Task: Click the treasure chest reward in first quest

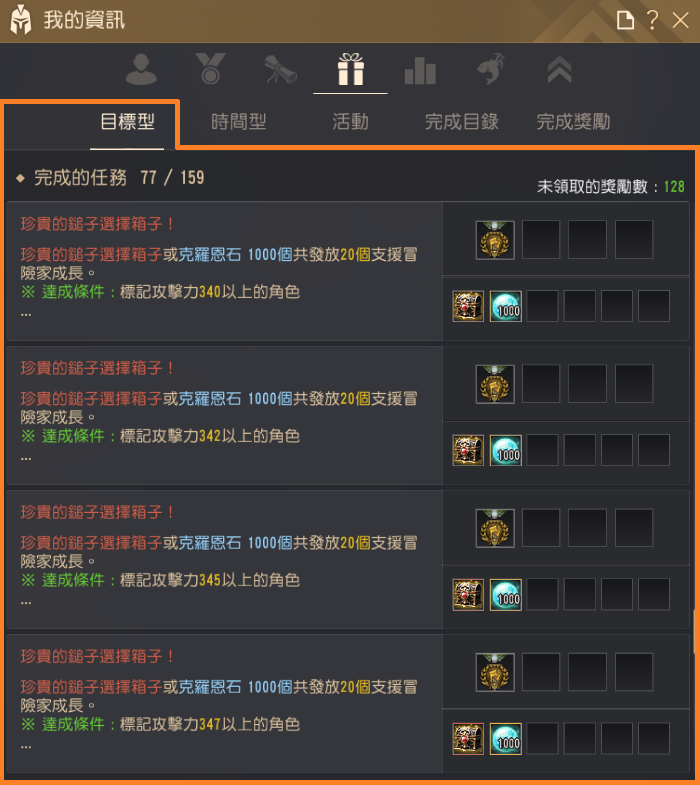Action: tap(468, 306)
